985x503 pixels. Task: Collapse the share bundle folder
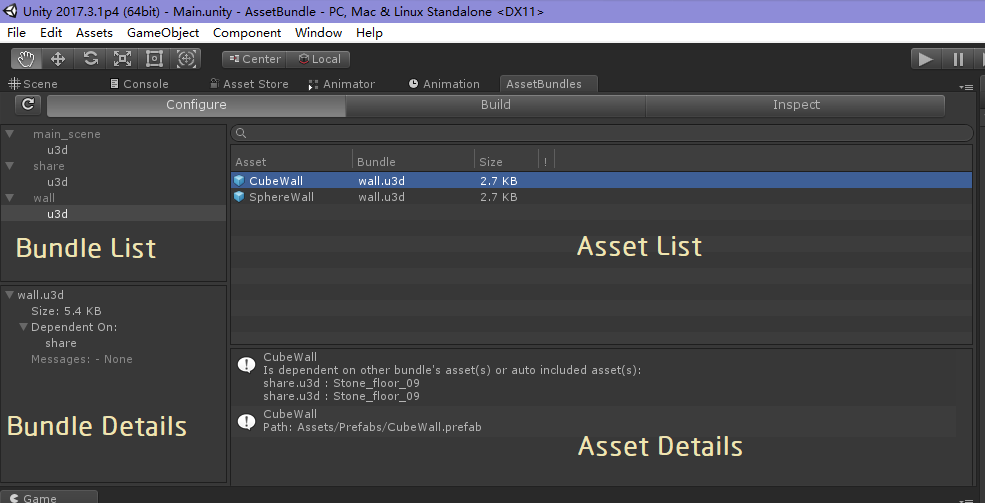coord(9,166)
